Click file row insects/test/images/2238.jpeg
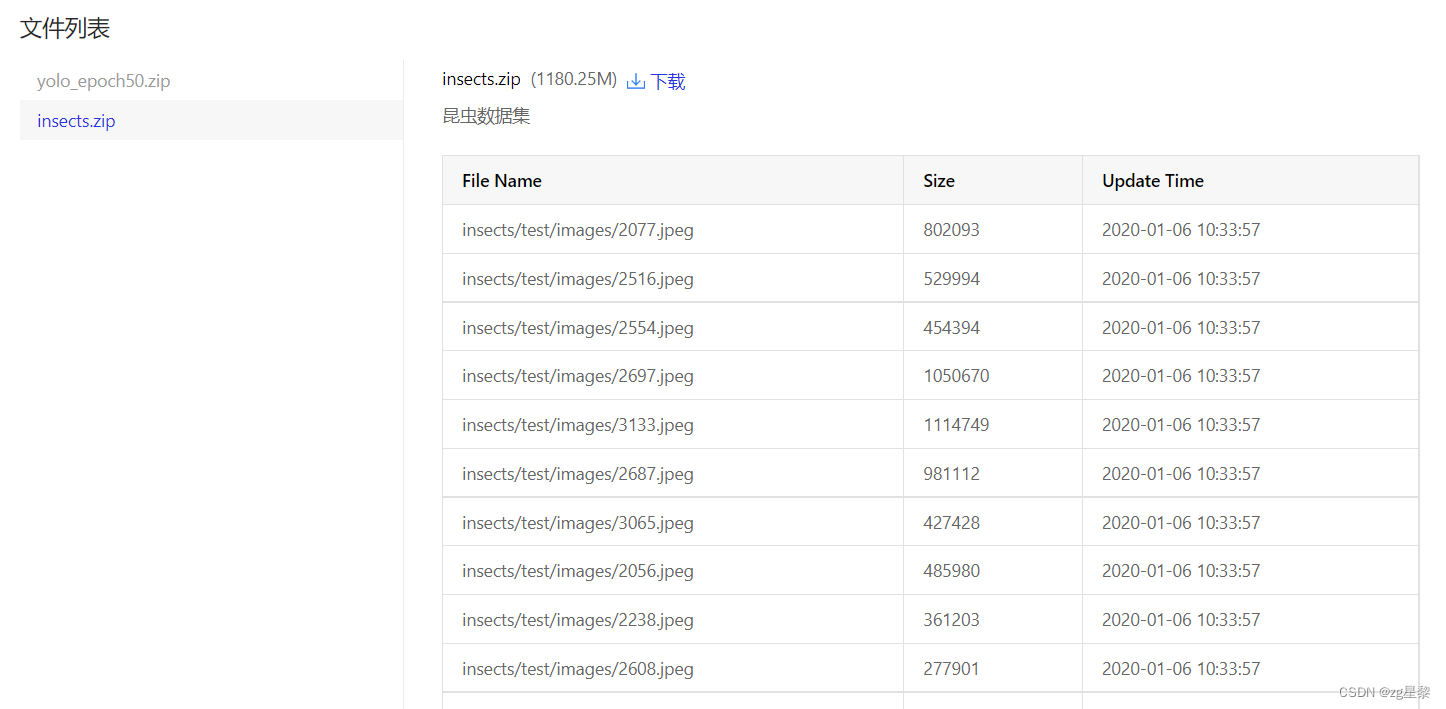The width and height of the screenshot is (1446, 709). tap(930, 620)
